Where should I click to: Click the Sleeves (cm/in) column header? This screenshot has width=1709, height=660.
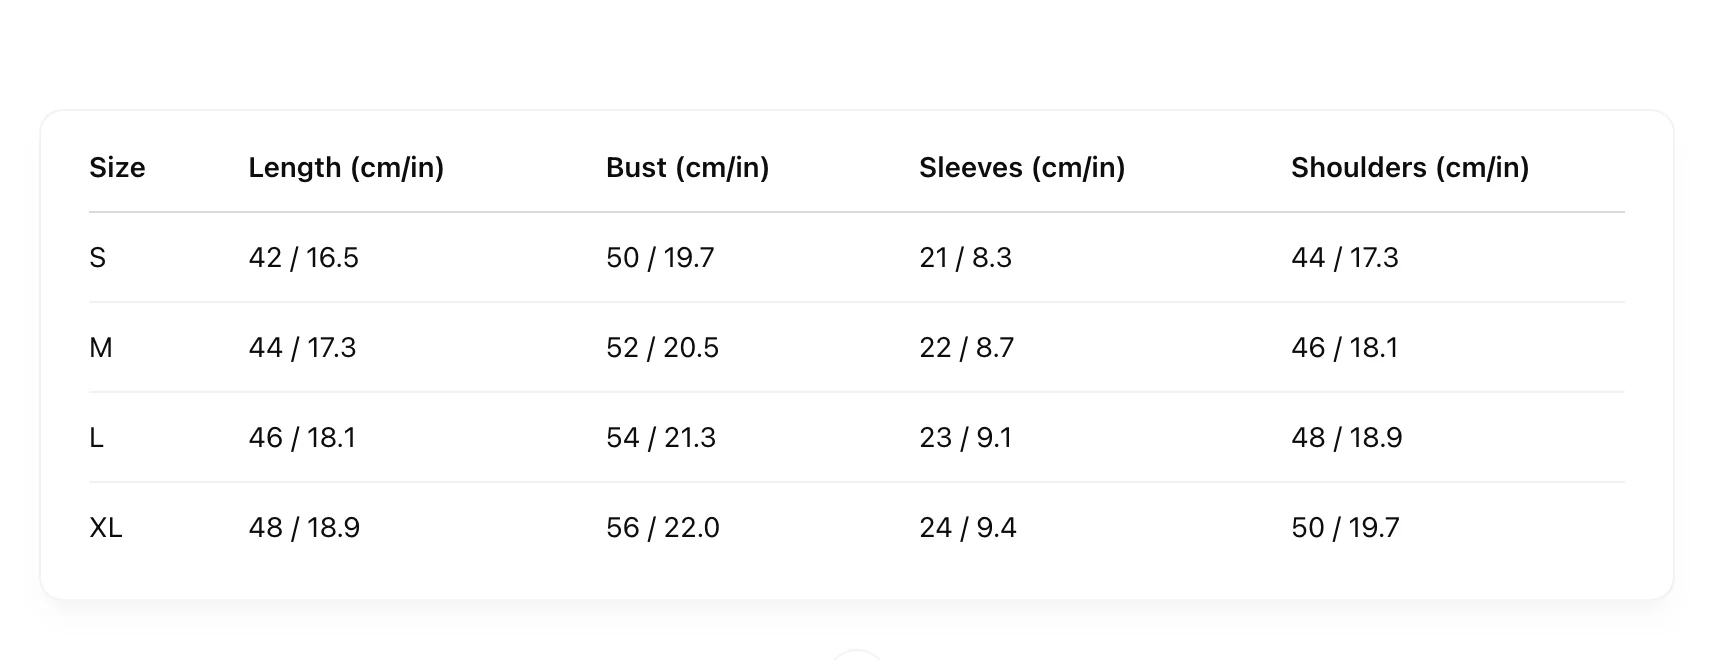1021,168
